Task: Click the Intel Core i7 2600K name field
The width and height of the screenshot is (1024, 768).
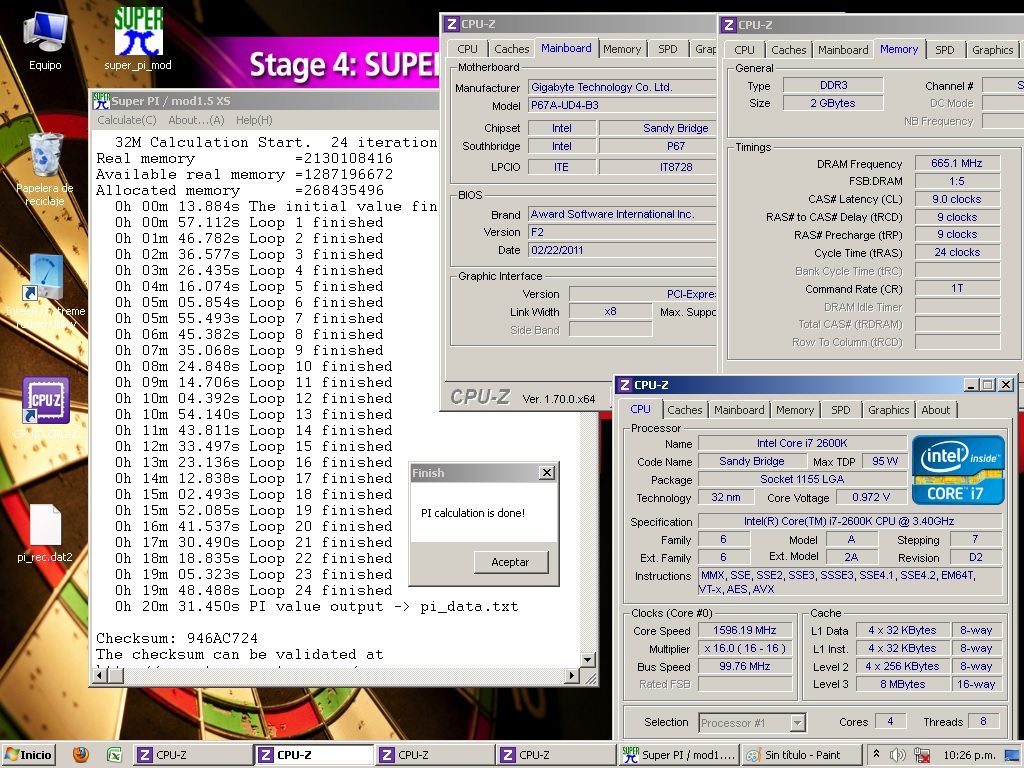Action: tap(802, 443)
